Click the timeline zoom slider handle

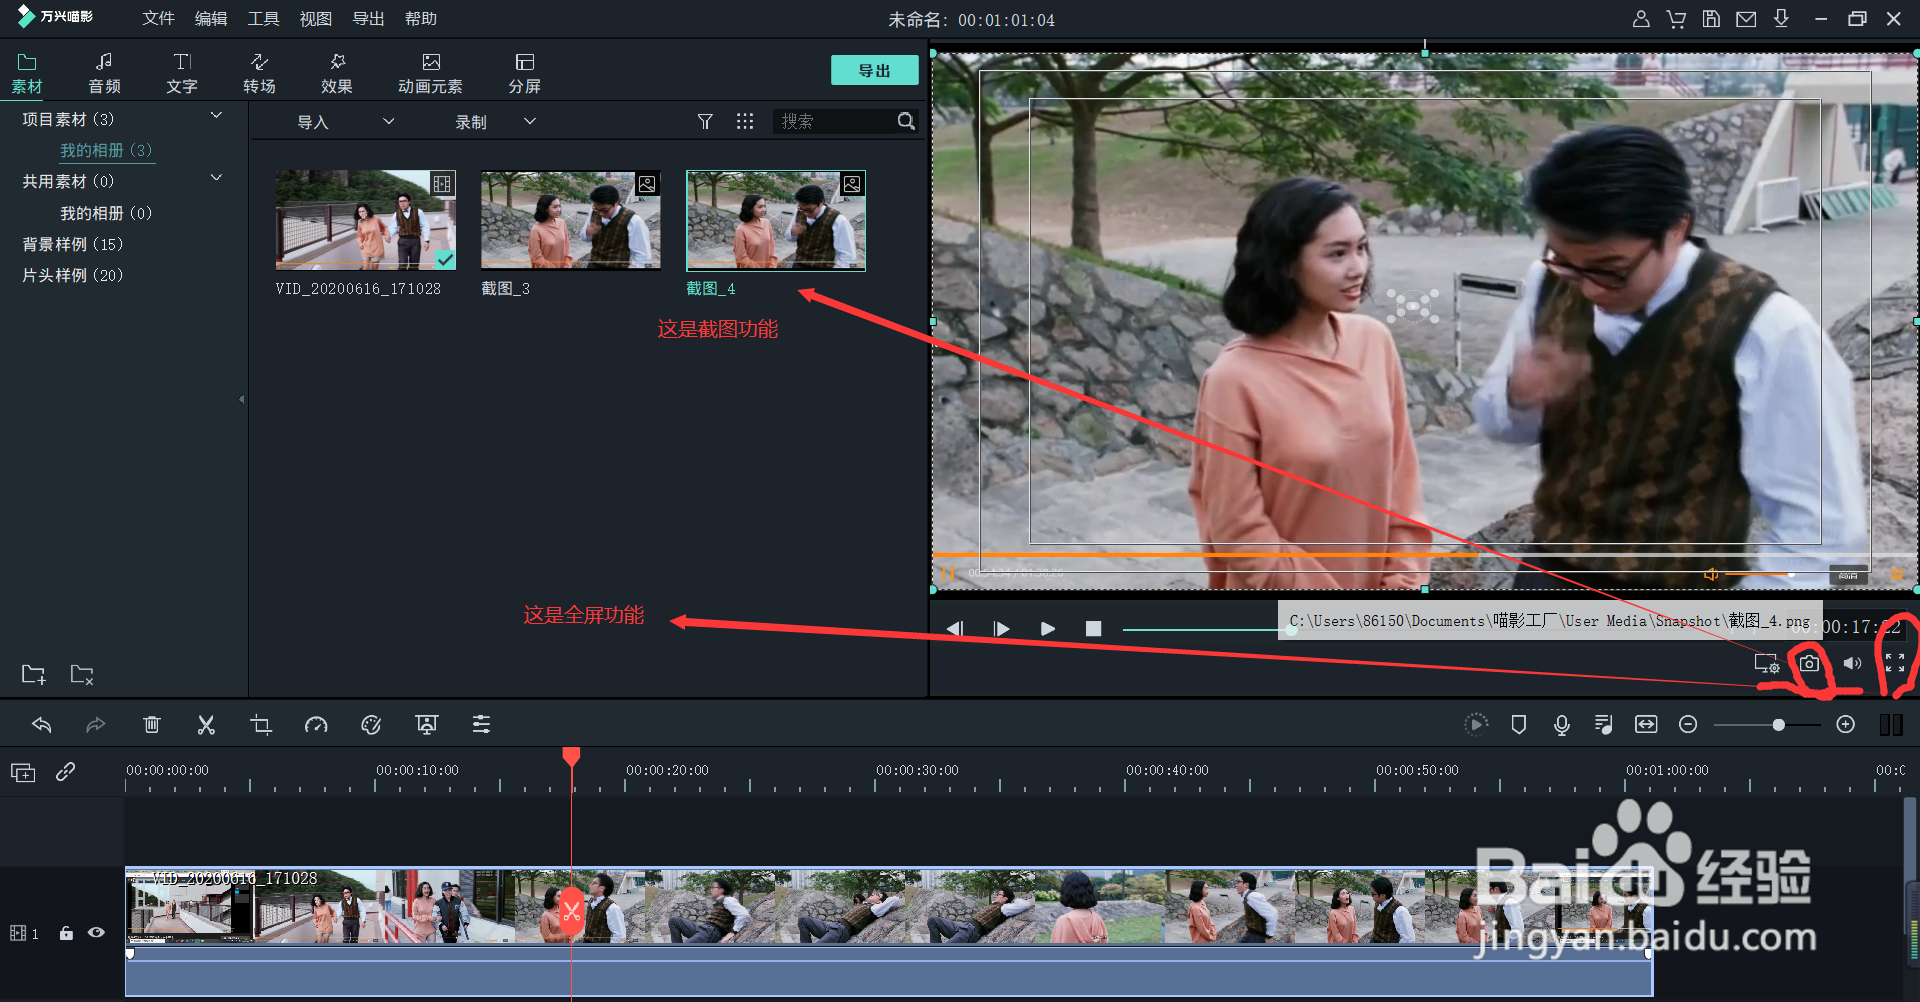[x=1778, y=724]
